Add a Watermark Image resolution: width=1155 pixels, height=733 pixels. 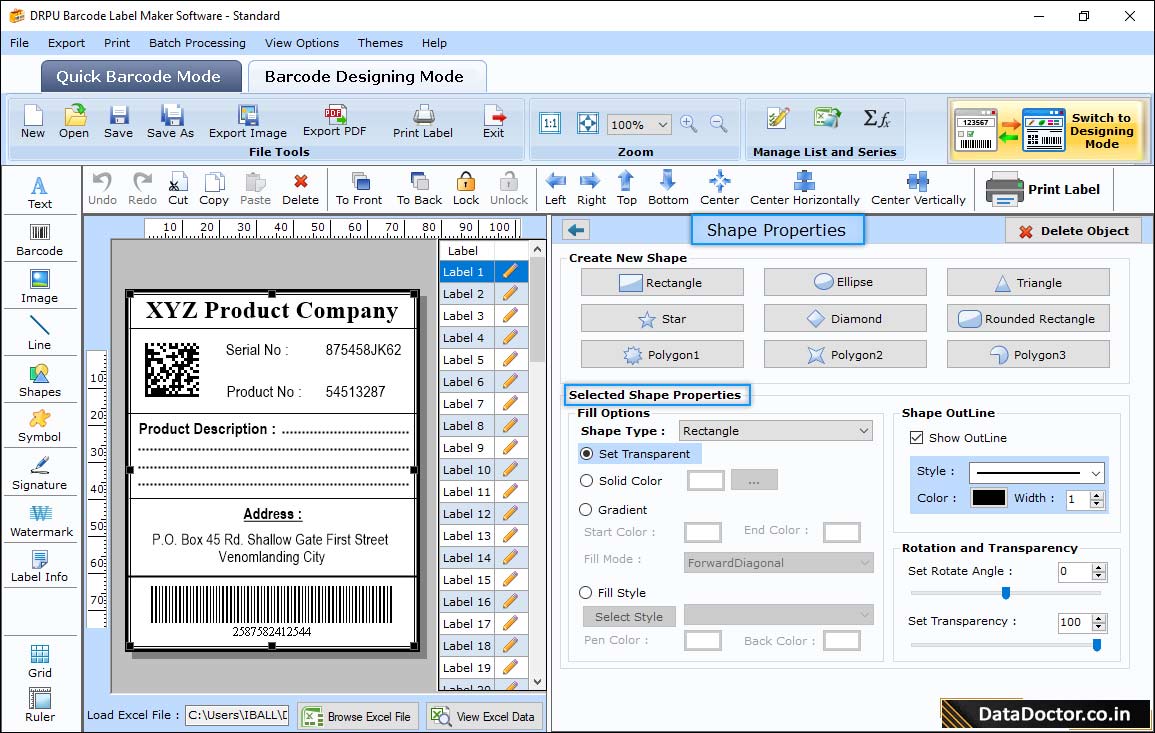(x=40, y=520)
